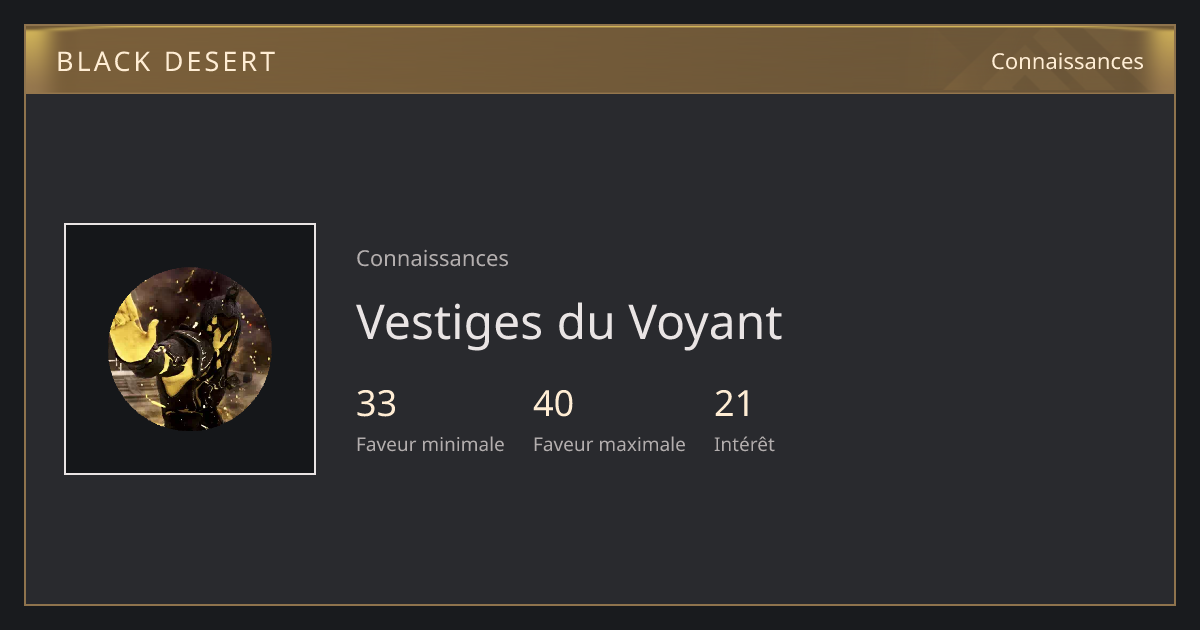Click the circular Vestiges du Voyant icon
Screen dimensions: 1200x630
tap(190, 349)
